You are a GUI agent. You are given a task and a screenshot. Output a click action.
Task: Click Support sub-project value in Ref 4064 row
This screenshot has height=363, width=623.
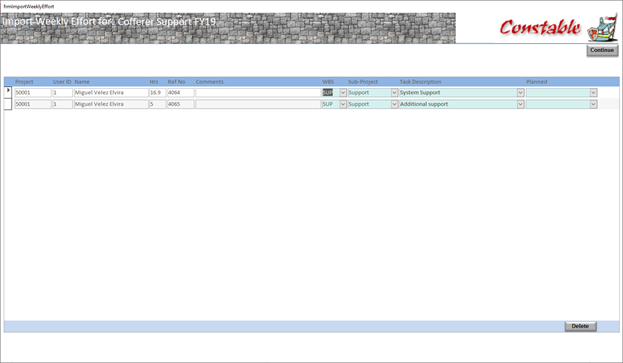click(x=358, y=93)
